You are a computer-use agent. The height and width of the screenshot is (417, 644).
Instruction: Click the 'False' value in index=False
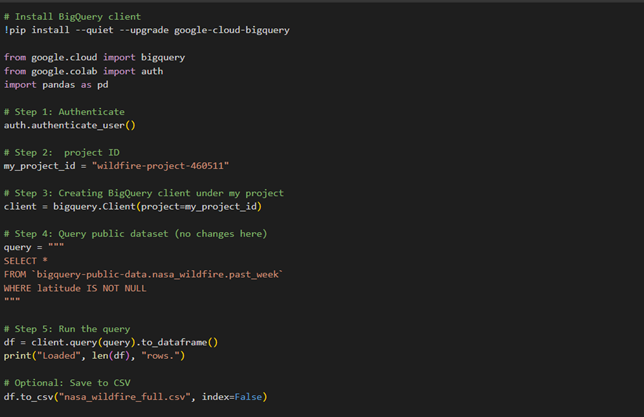[x=248, y=397]
